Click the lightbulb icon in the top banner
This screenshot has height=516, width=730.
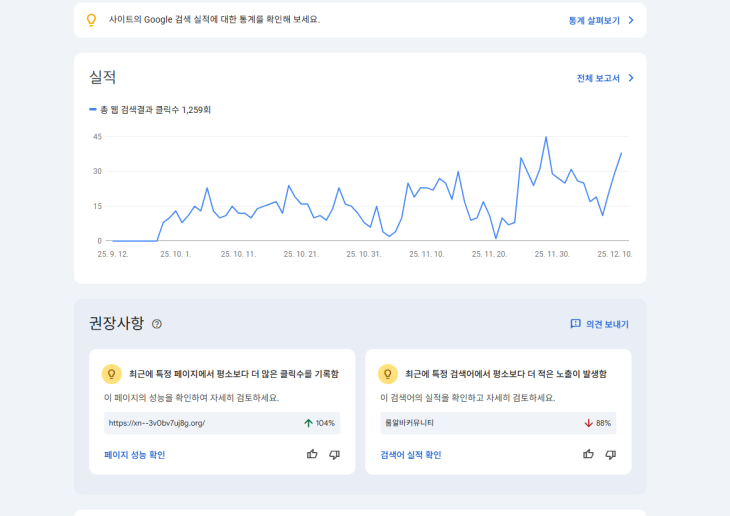pos(91,20)
